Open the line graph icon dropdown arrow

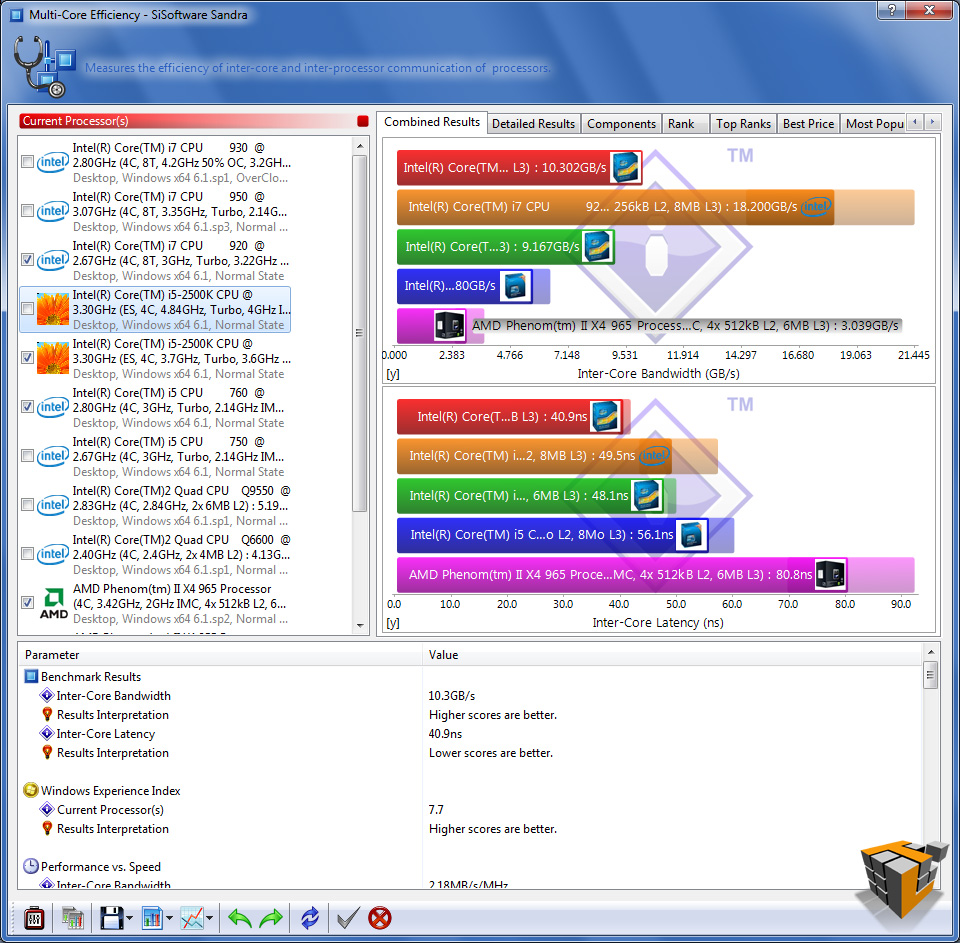point(209,919)
